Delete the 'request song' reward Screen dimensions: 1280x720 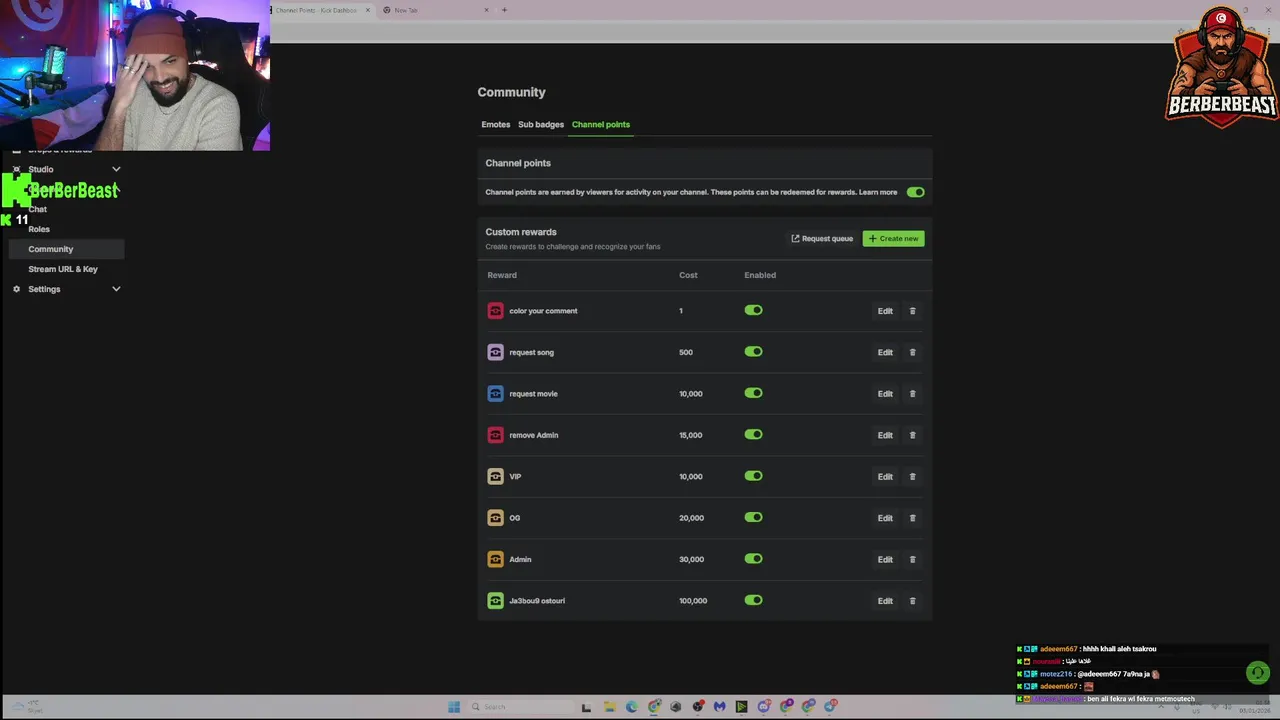coord(912,352)
